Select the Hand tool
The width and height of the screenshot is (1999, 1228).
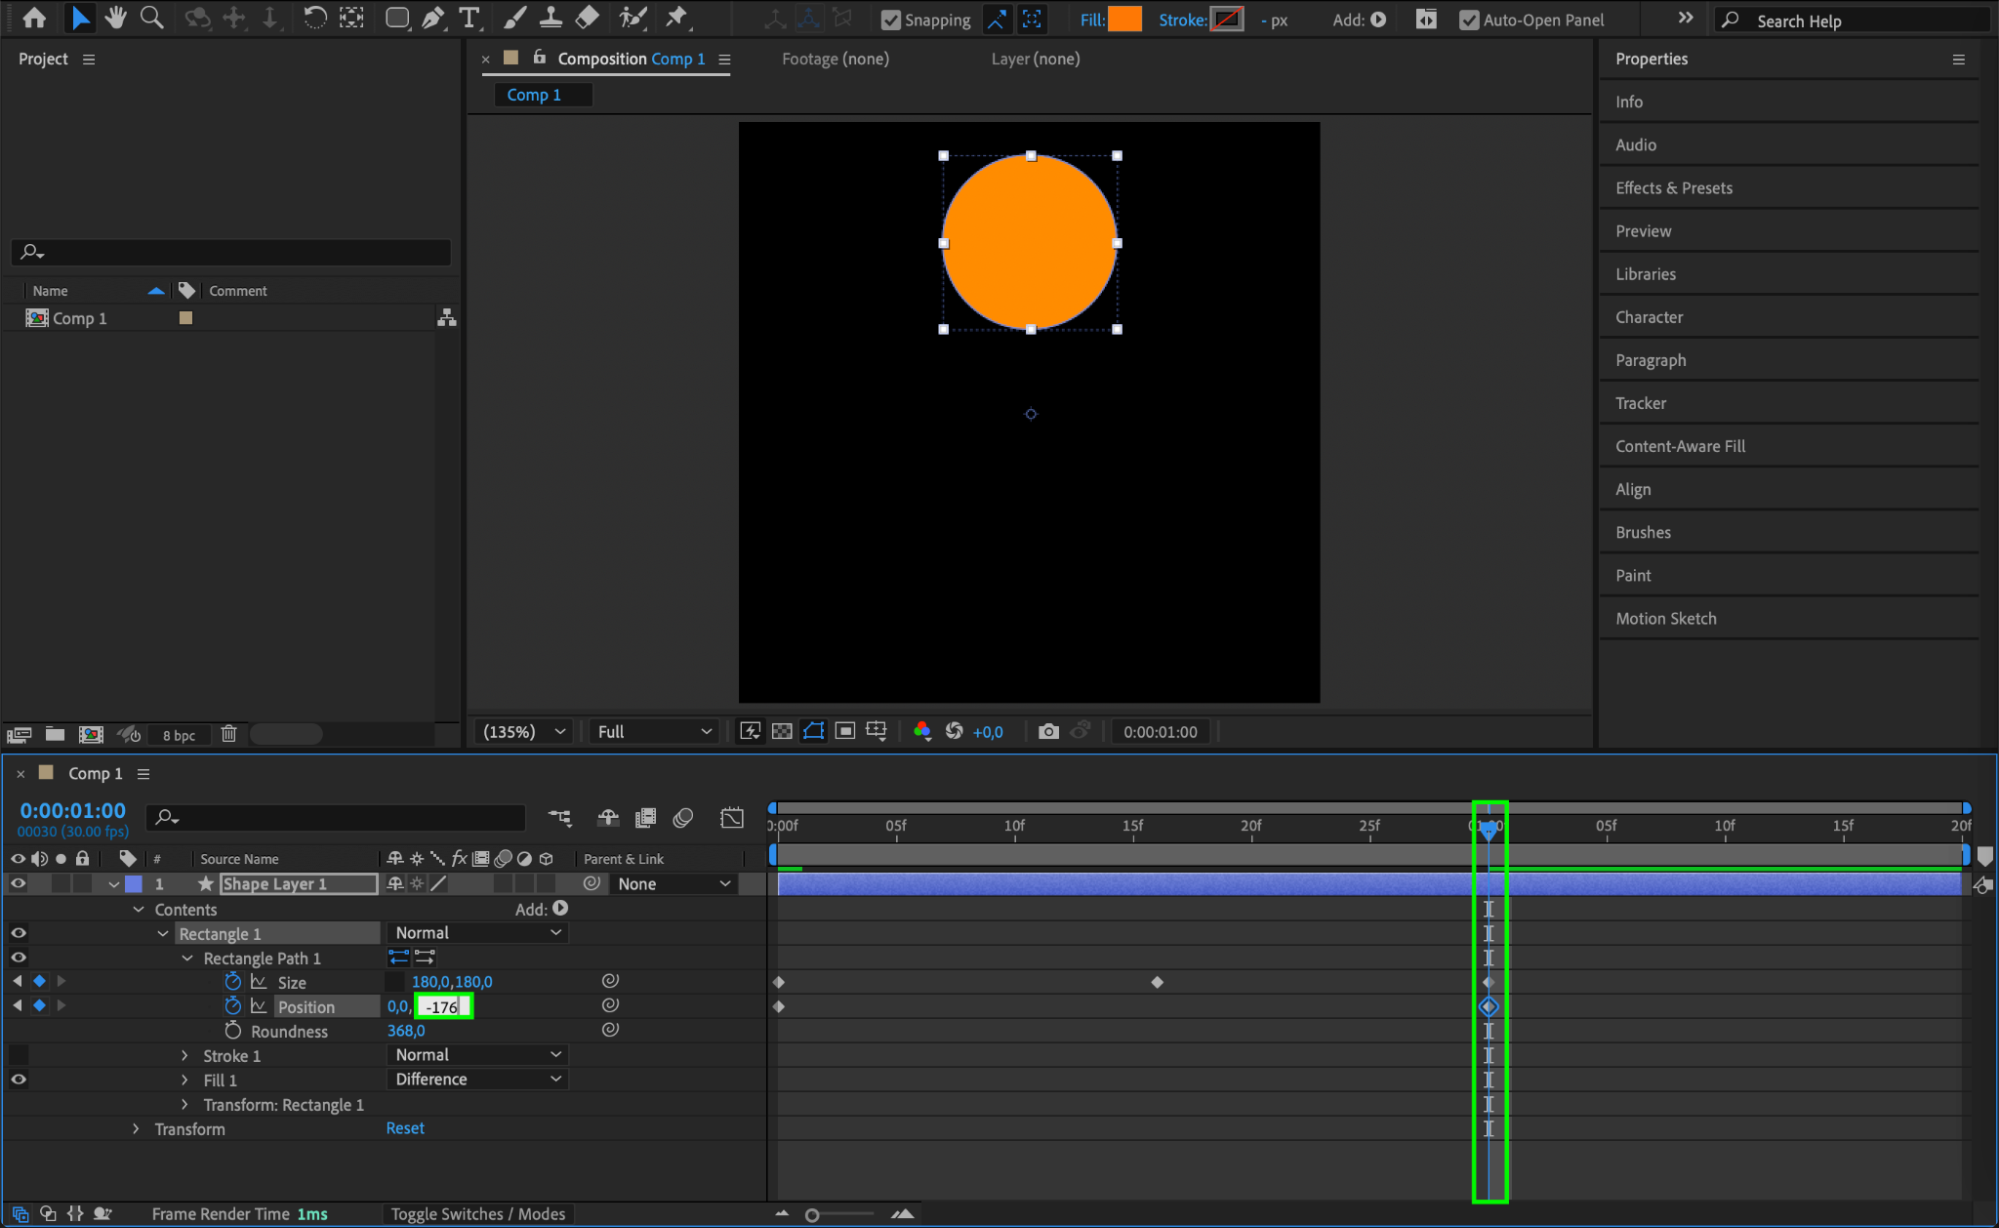[116, 17]
